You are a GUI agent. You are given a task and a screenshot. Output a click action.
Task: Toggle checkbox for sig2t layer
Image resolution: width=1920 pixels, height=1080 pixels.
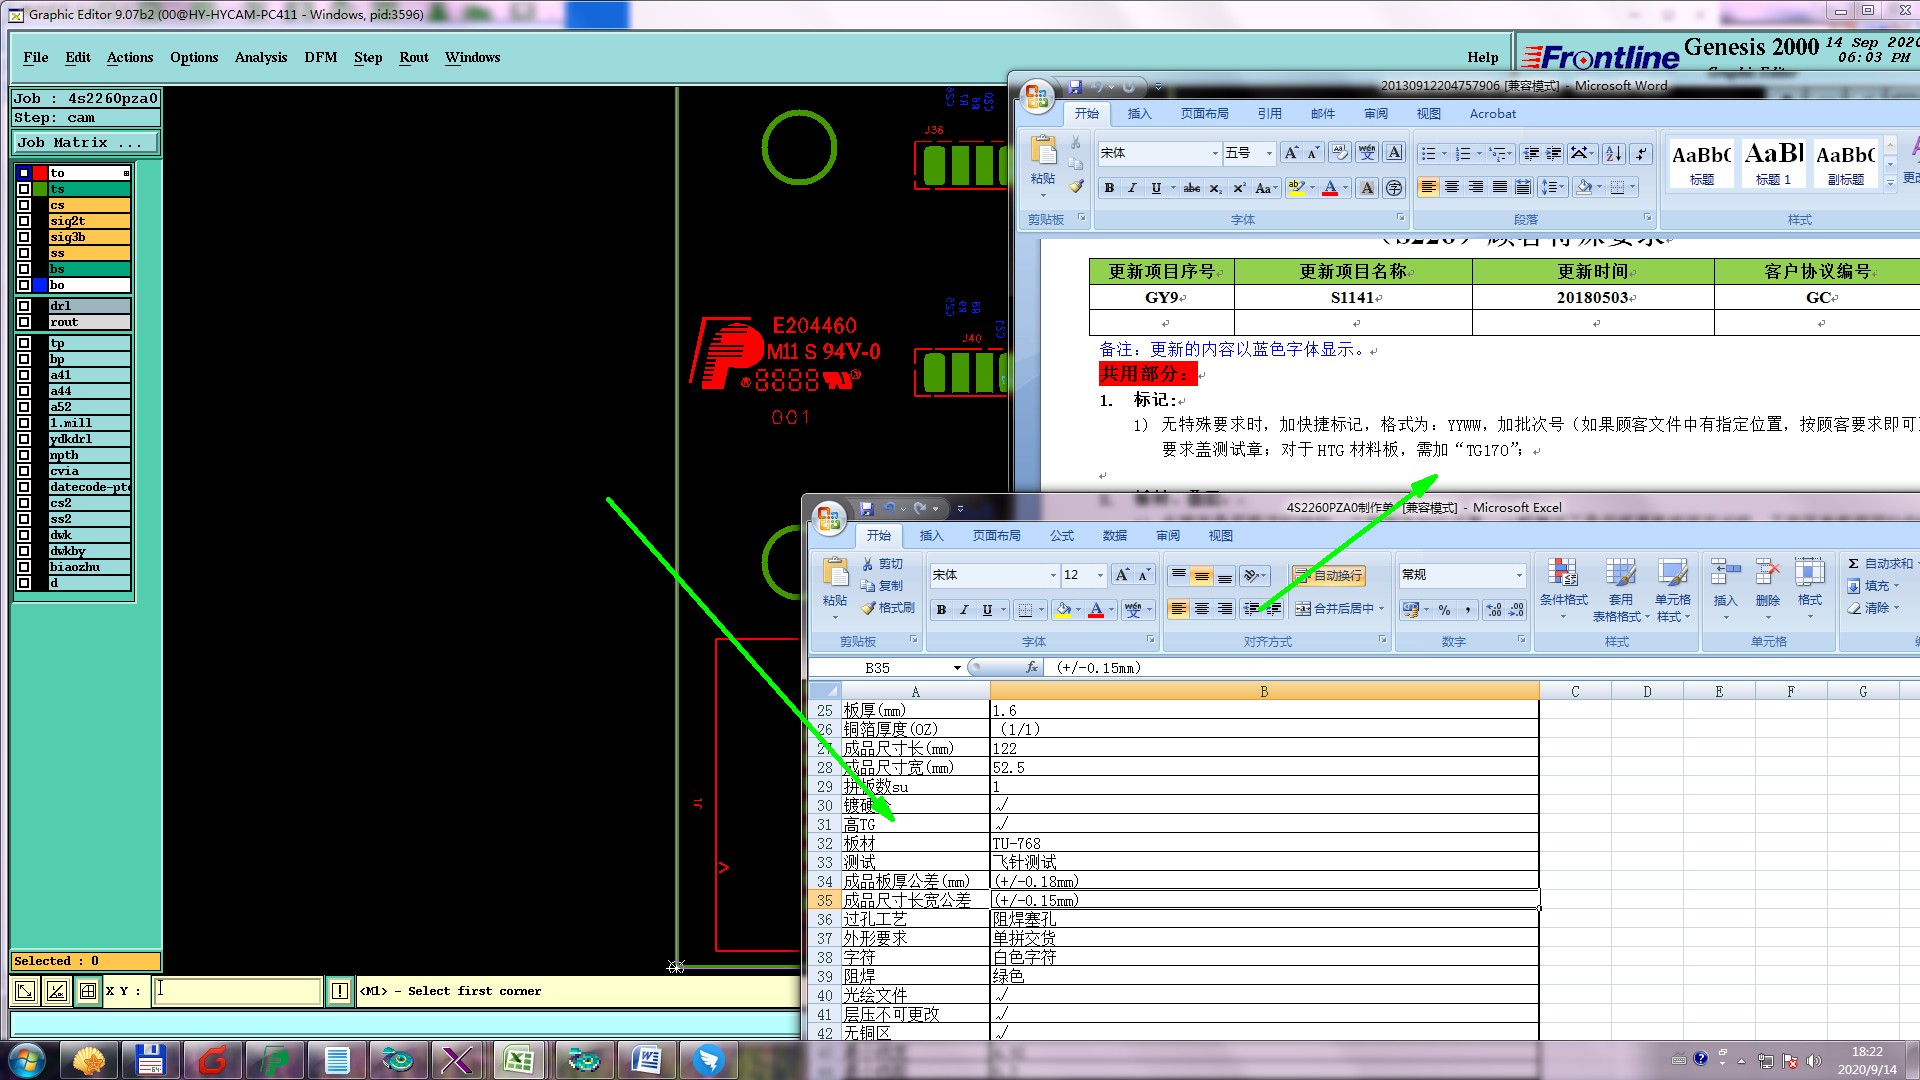[x=24, y=221]
